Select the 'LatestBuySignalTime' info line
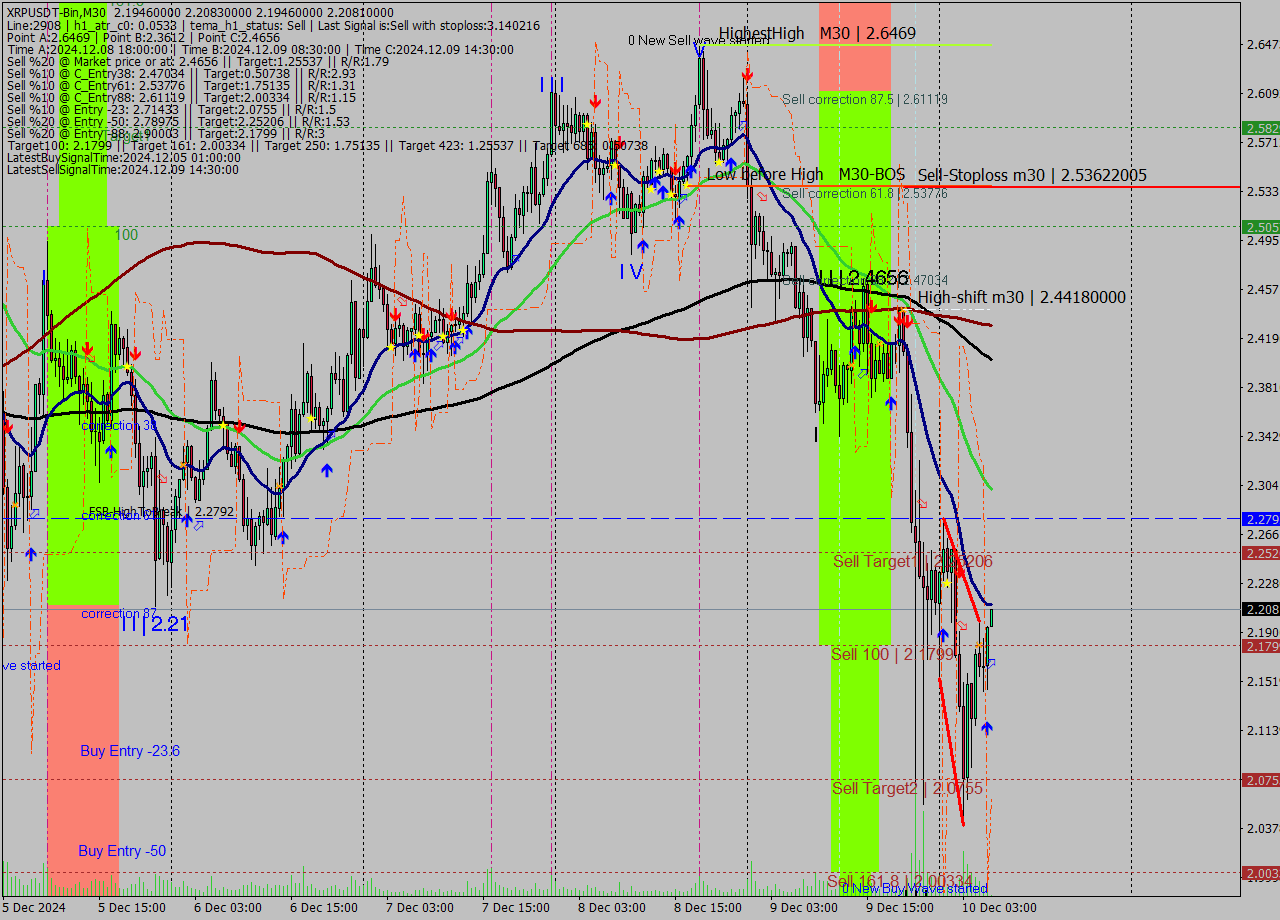The width and height of the screenshot is (1280, 920). 124,157
